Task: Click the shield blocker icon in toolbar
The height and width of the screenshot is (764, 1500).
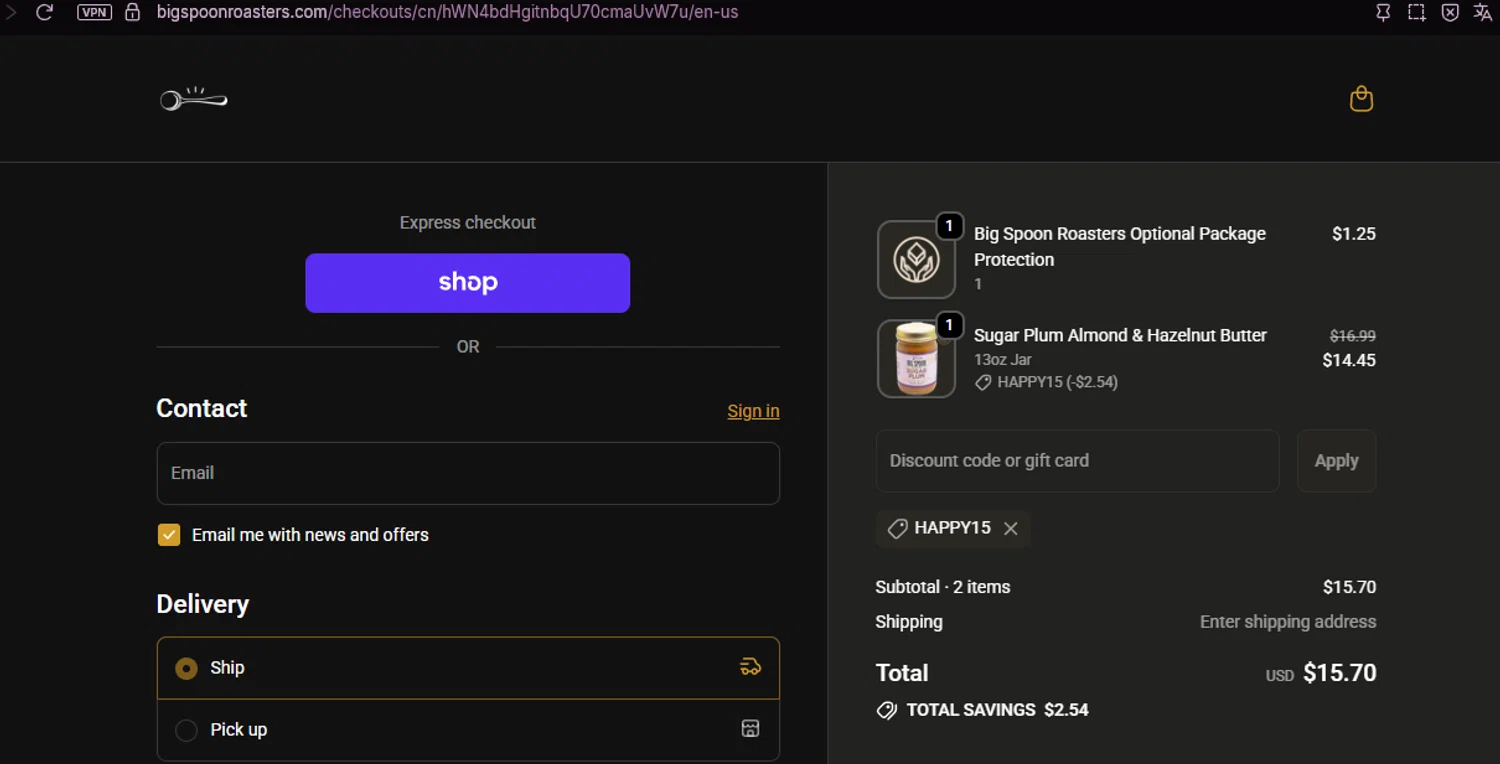Action: [x=1450, y=13]
